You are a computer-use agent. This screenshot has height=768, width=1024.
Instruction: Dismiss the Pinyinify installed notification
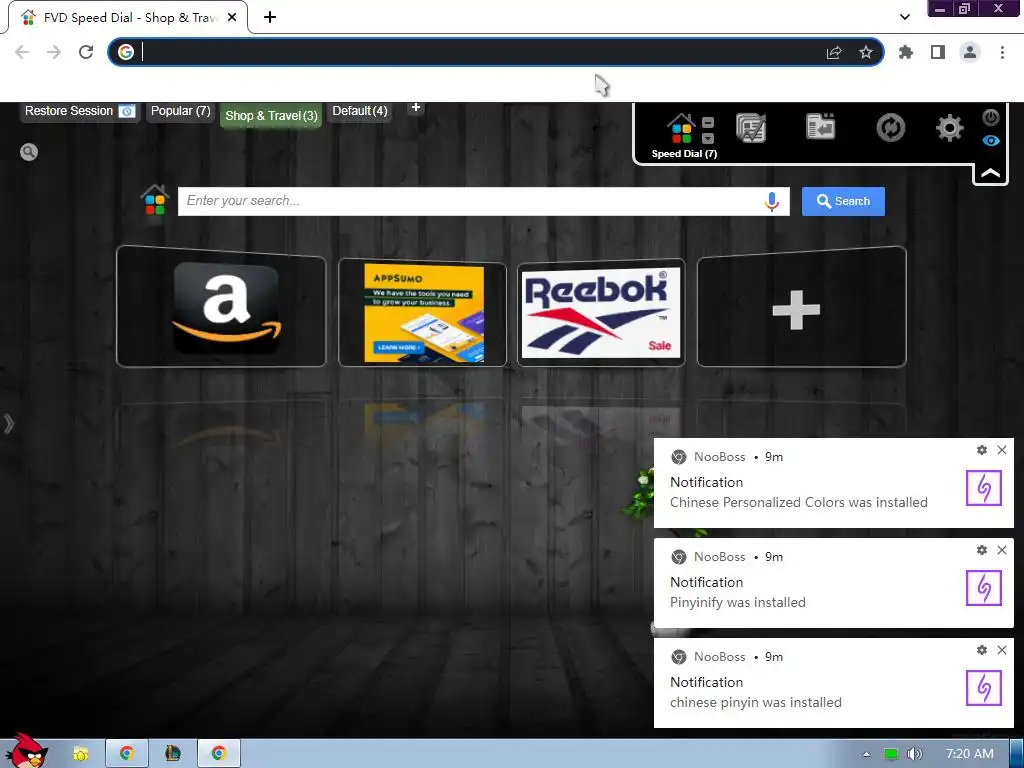click(x=1002, y=550)
